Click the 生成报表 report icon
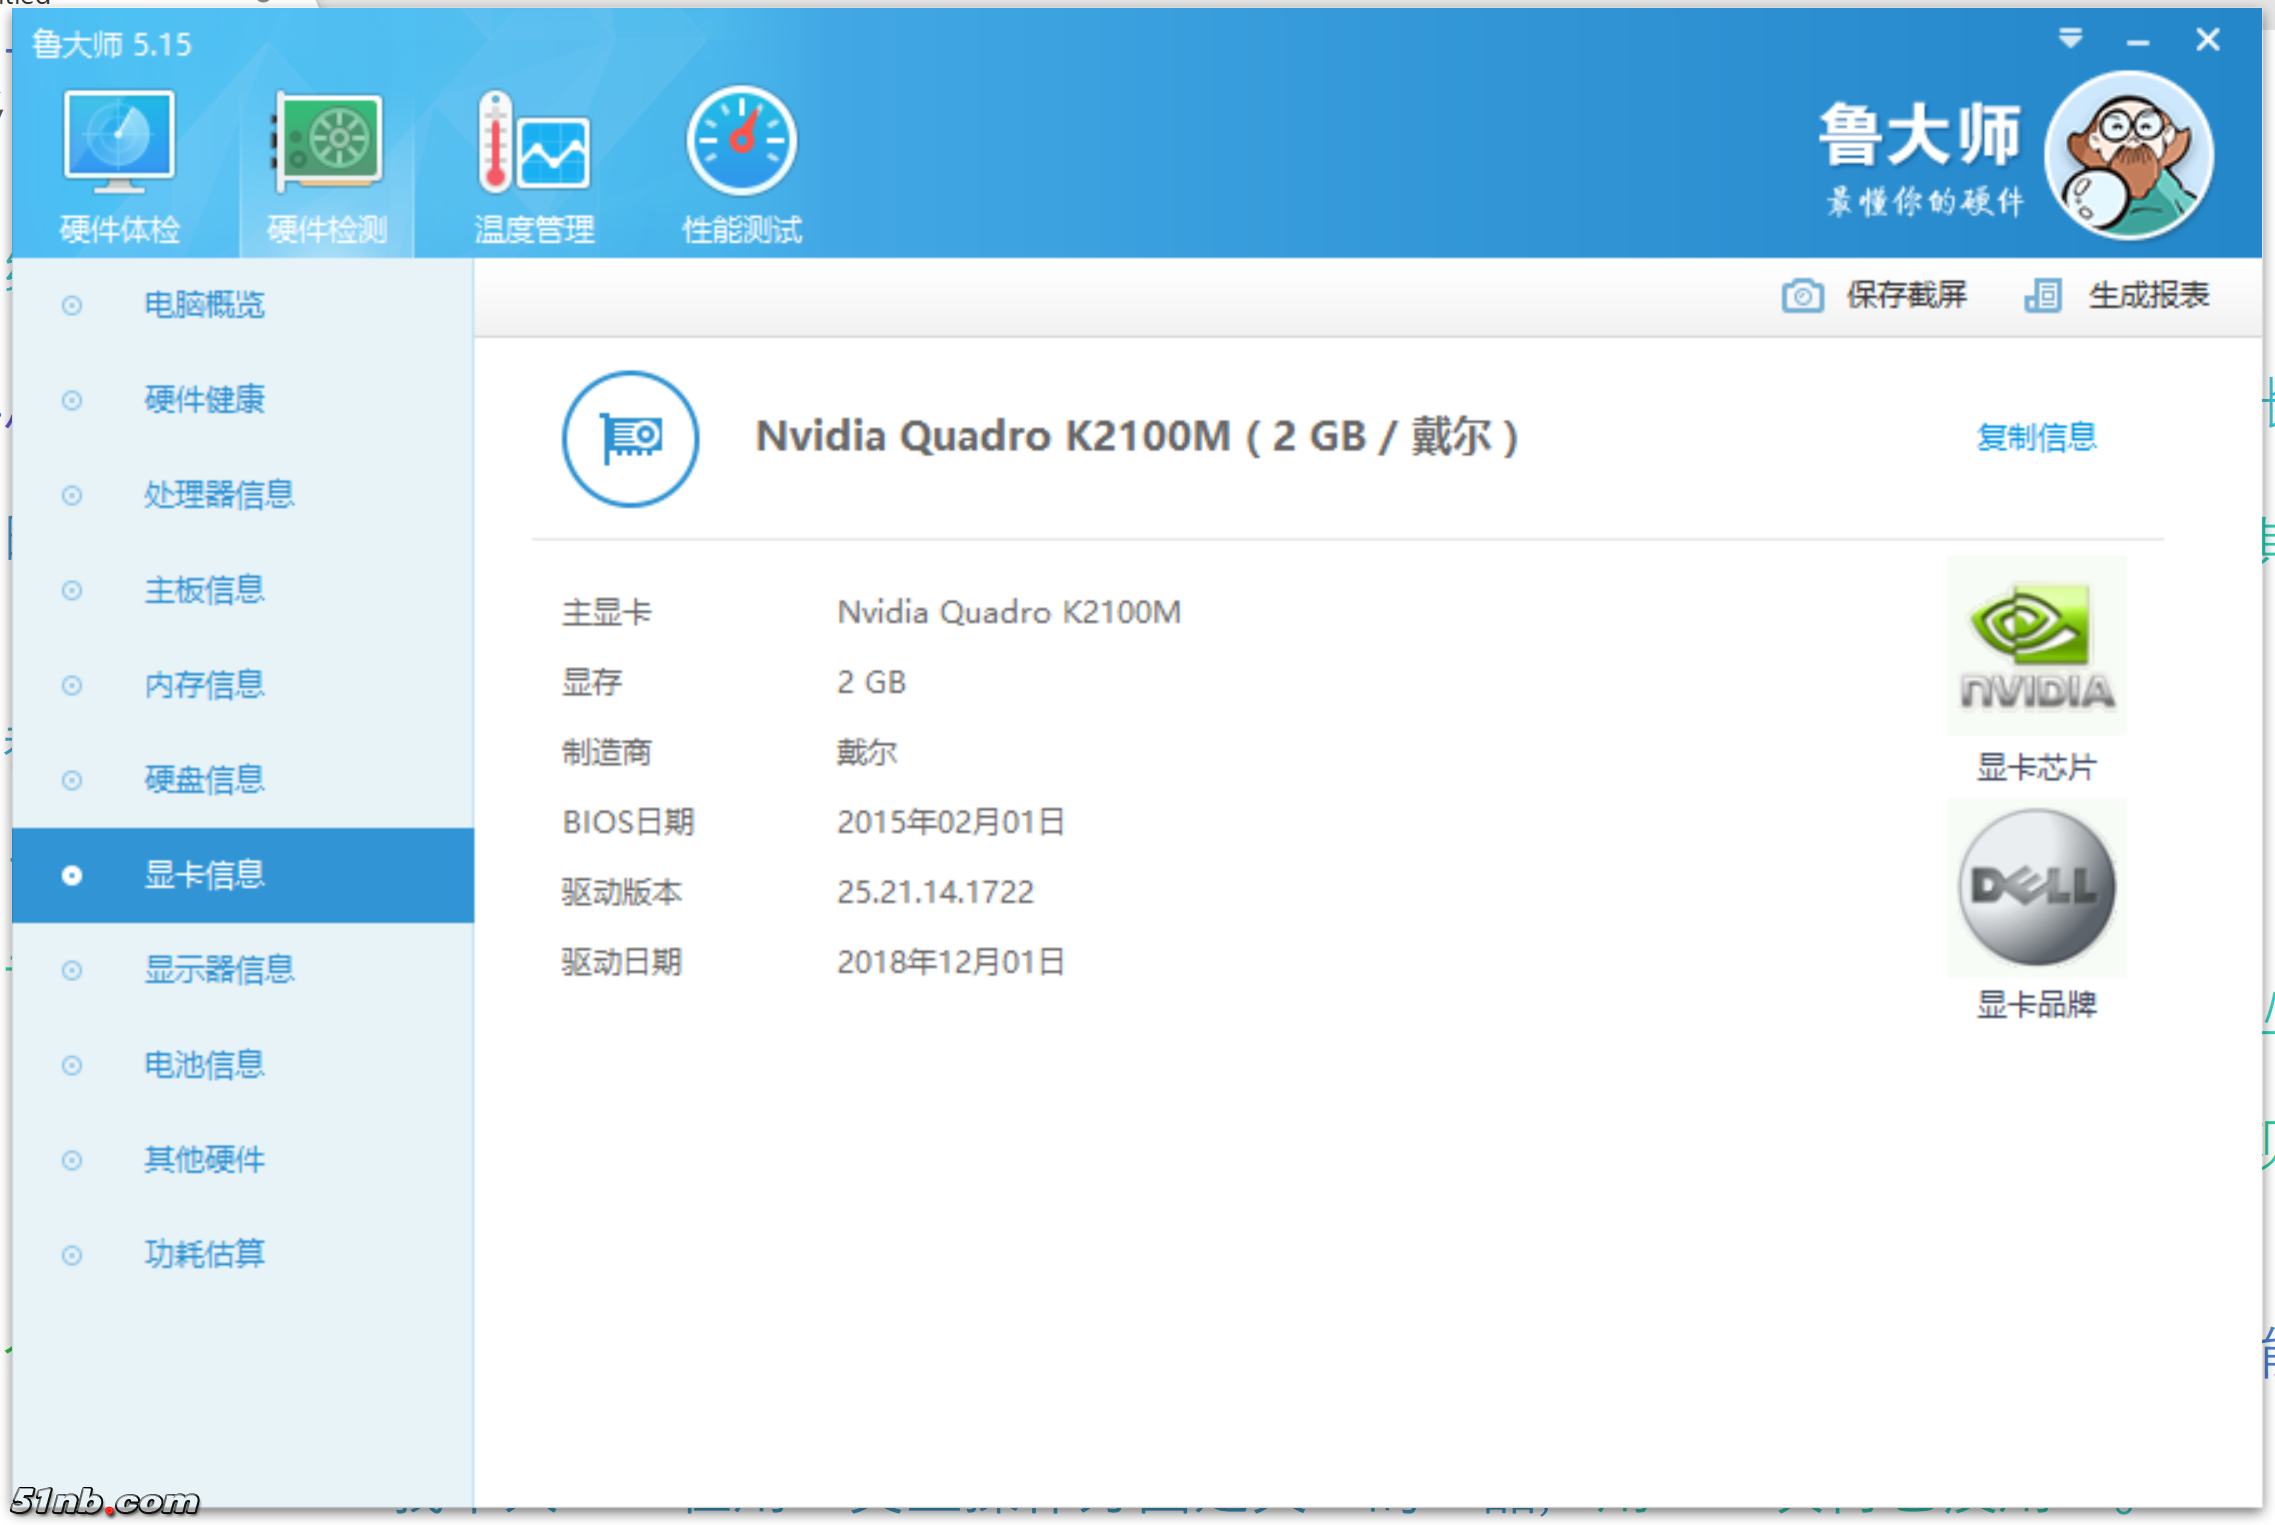 click(x=2042, y=296)
